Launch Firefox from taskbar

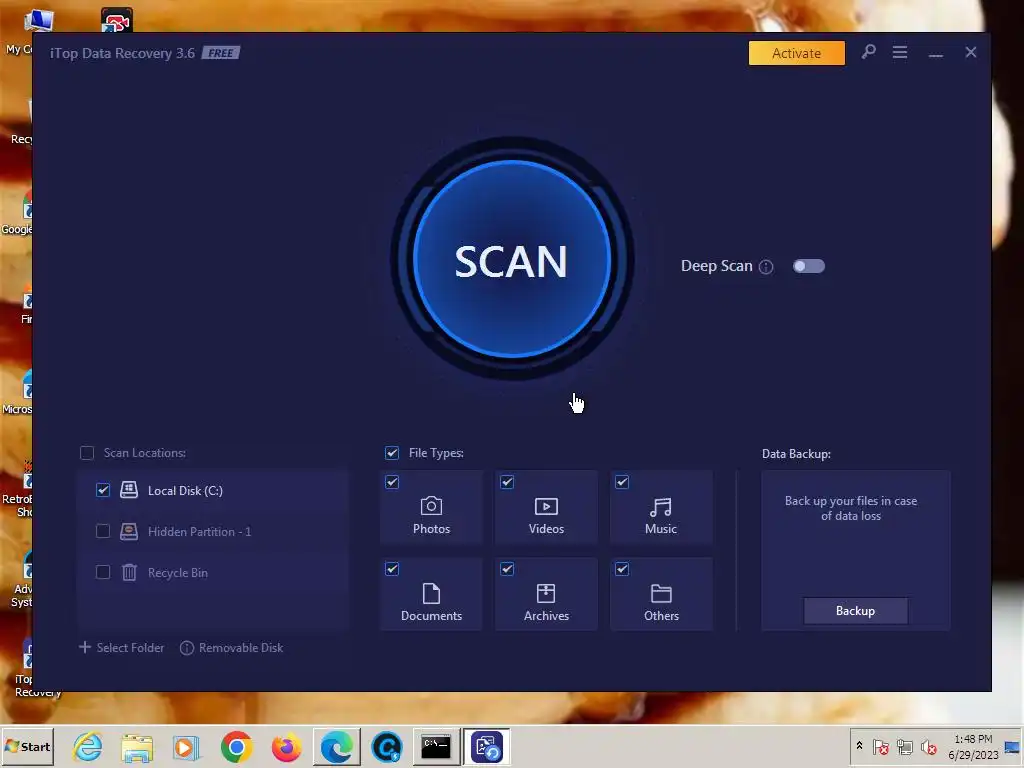pos(286,747)
